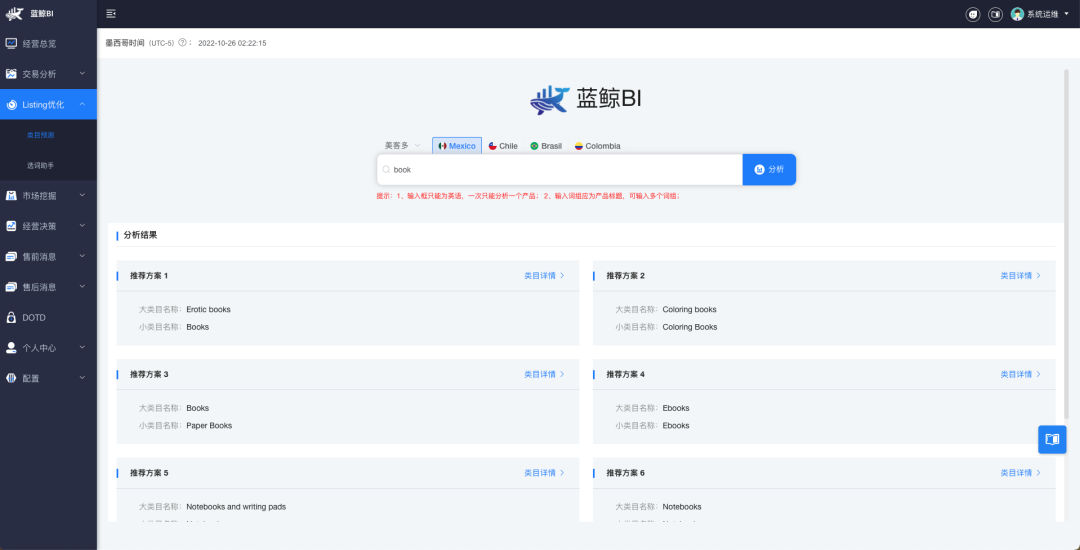Click the 市场挖掘 icon in sidebar
The image size is (1080, 550).
(11, 195)
